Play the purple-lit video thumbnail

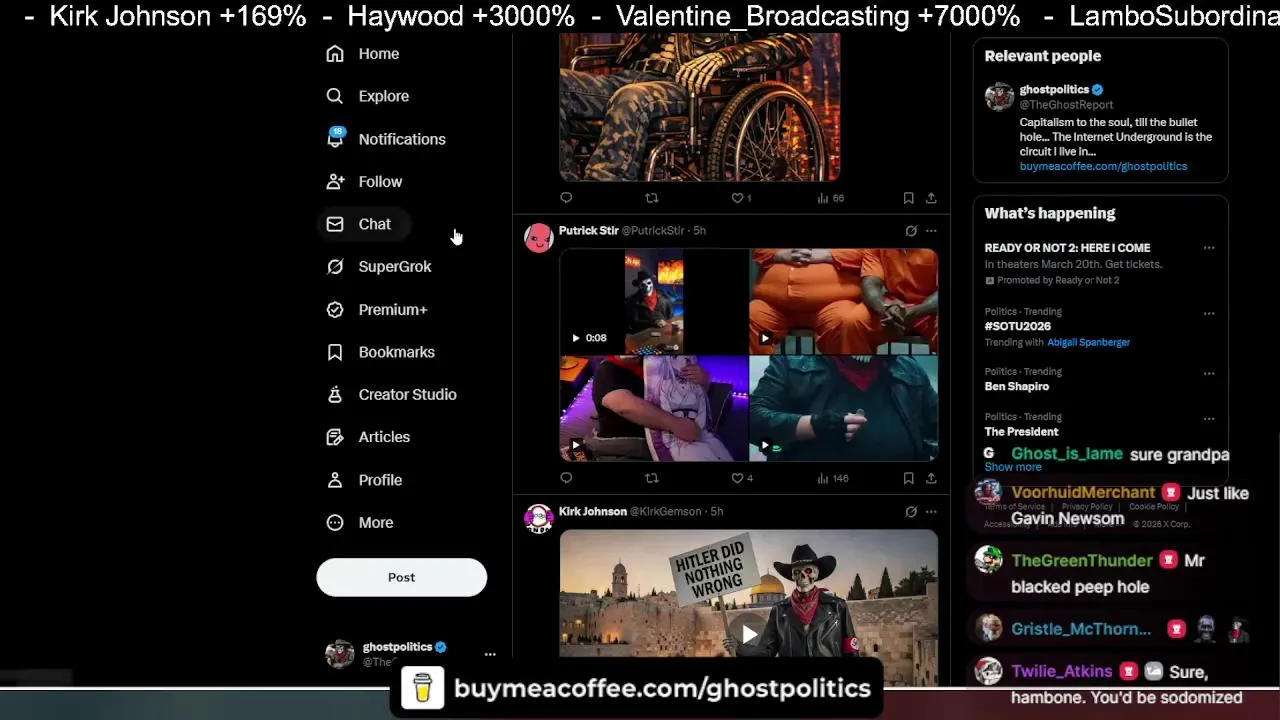[653, 408]
